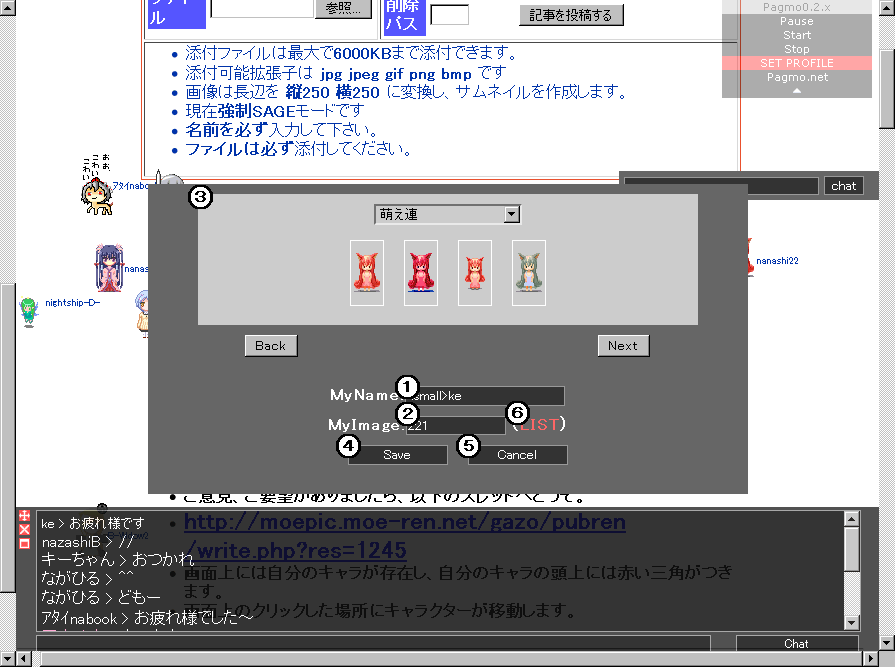The image size is (895, 667).
Task: Click the 'nightship-D-' name label
Action: pos(72,303)
